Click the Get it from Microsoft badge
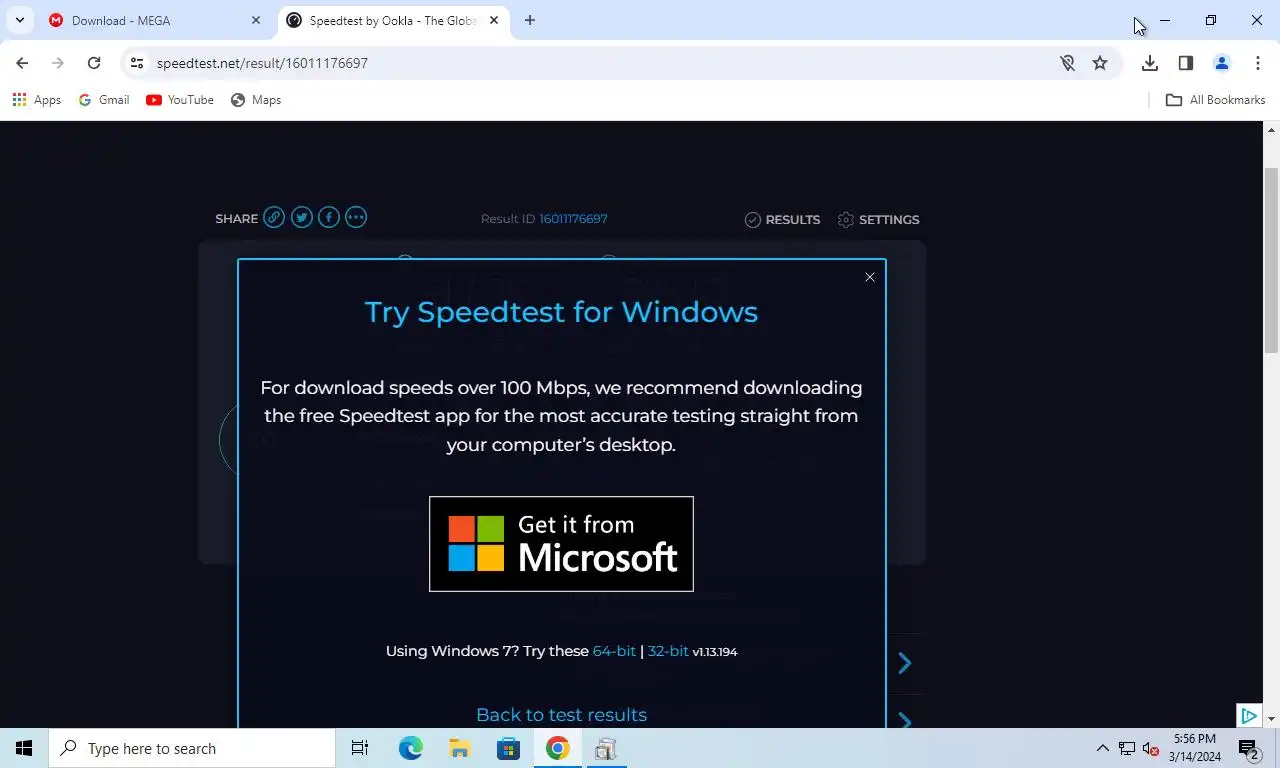The image size is (1280, 768). 561,544
